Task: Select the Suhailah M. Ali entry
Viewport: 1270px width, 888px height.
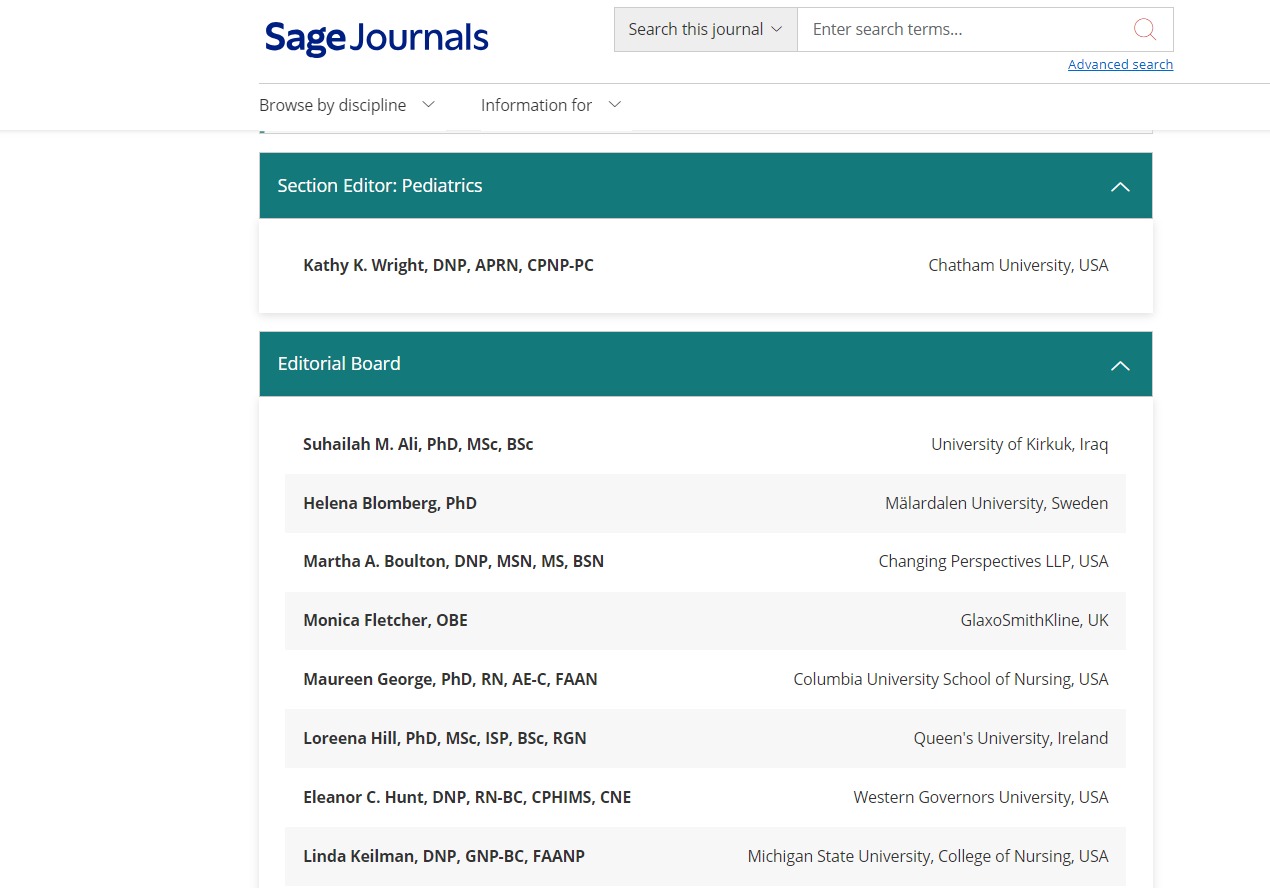Action: (418, 444)
